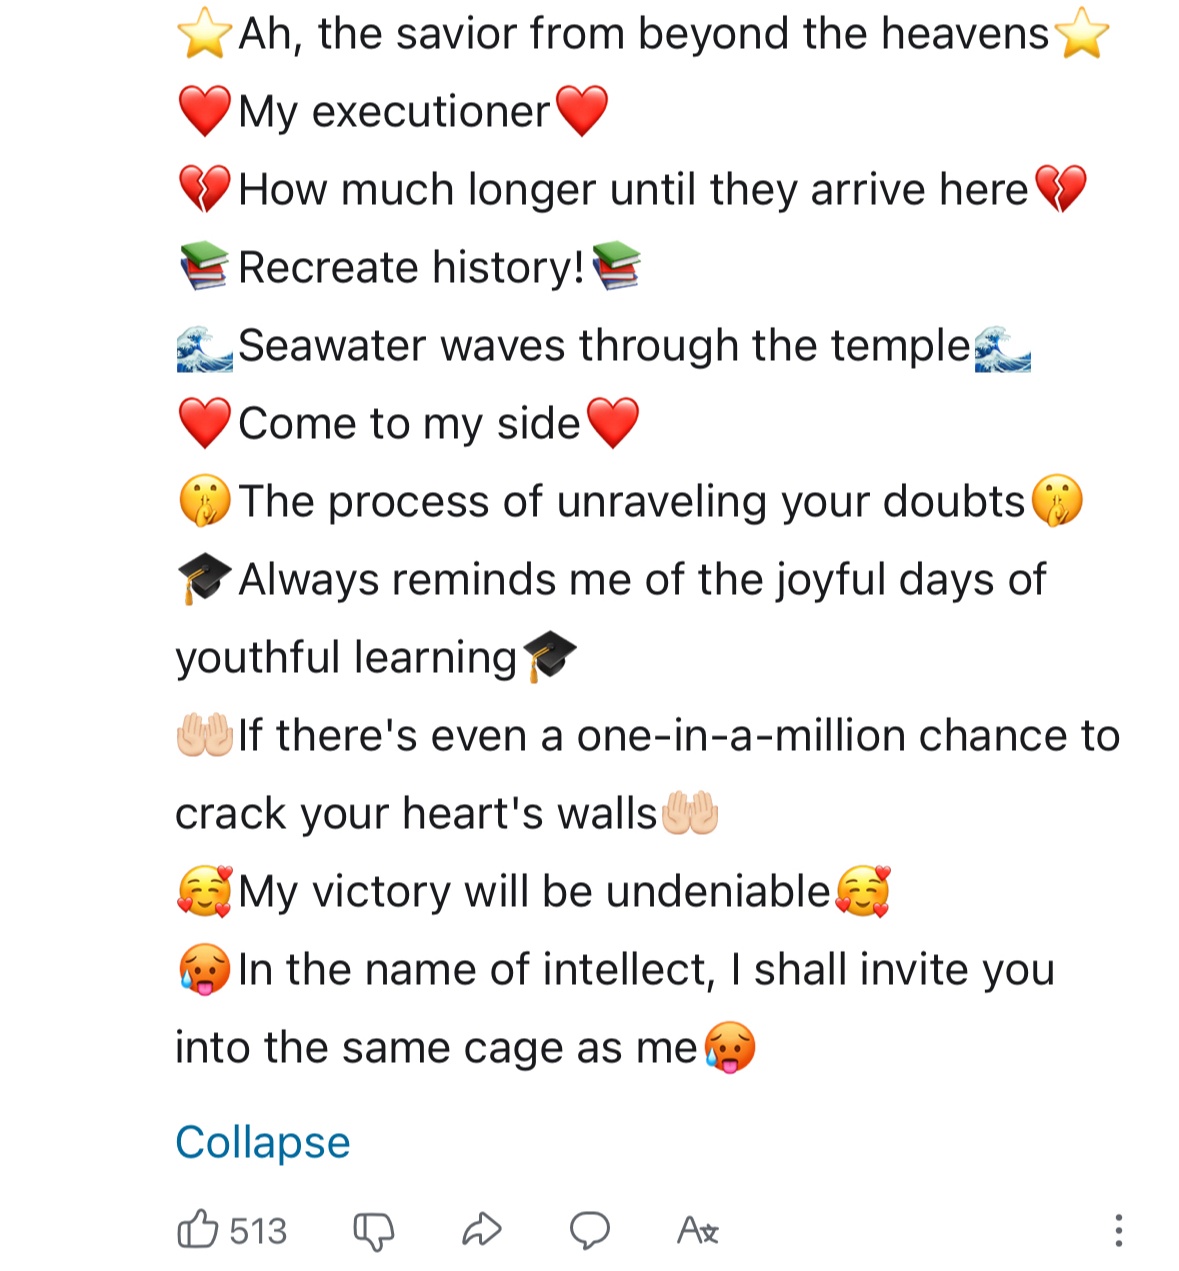Screen dimensions: 1179x1271
Task: Click the text "Come to my side"
Action: tap(409, 424)
